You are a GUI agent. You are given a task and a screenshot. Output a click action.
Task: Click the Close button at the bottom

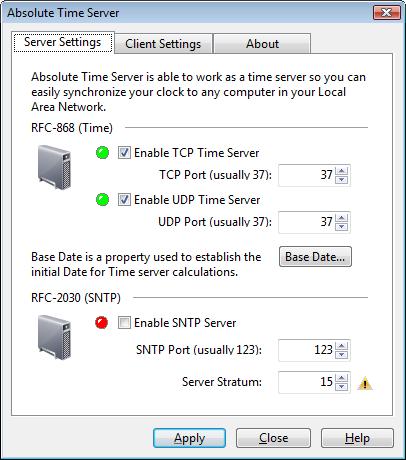coord(273,438)
